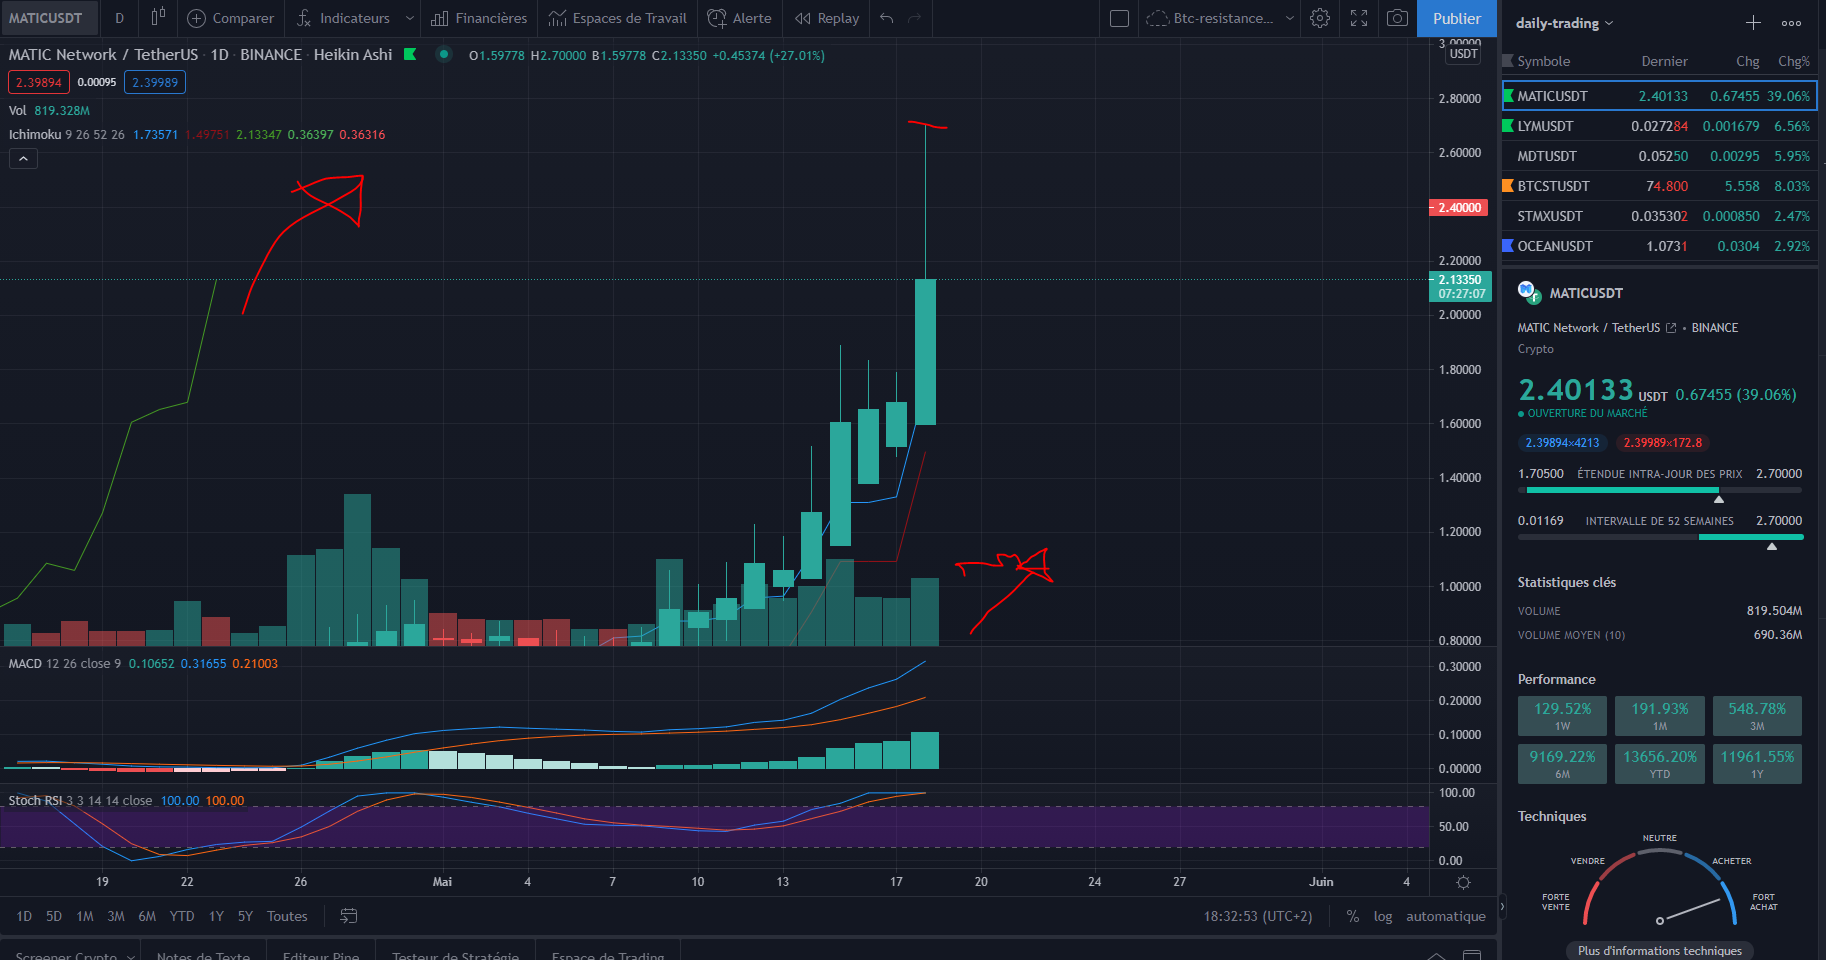Click the Publier button
The height and width of the screenshot is (960, 1826).
1457,18
